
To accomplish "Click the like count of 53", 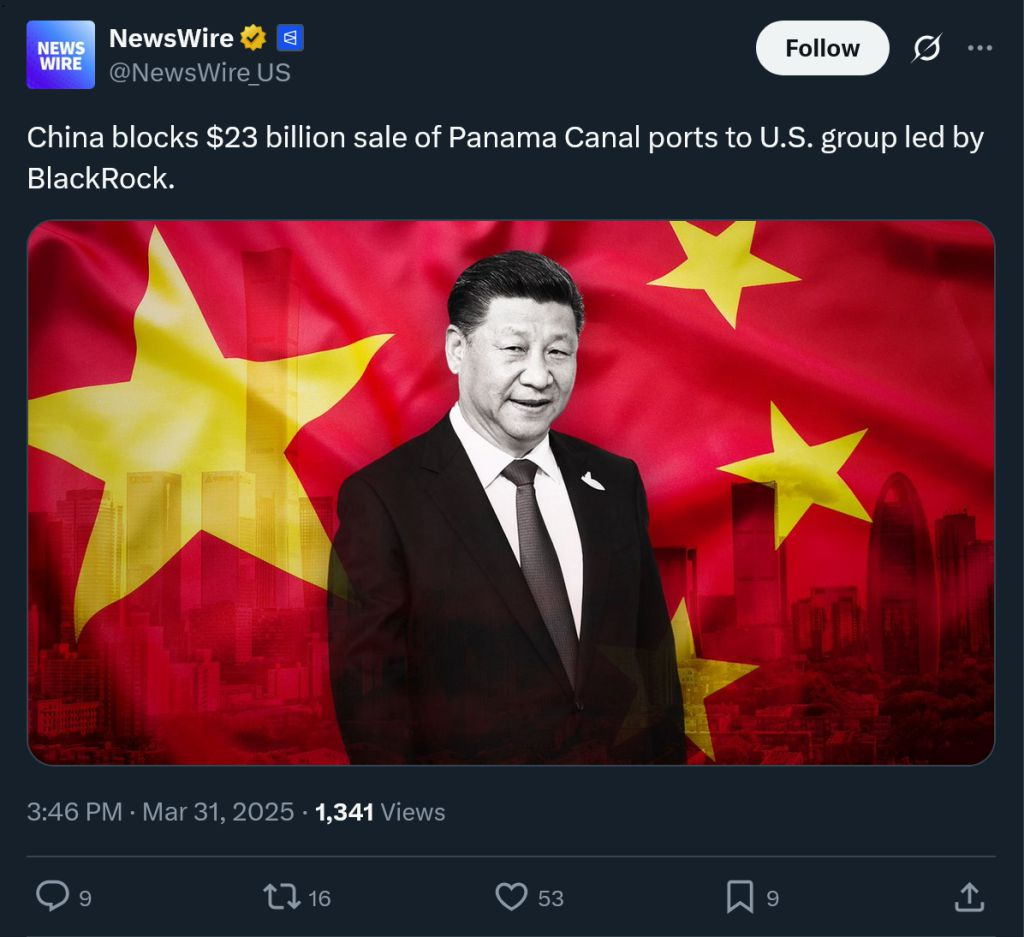I will [551, 898].
